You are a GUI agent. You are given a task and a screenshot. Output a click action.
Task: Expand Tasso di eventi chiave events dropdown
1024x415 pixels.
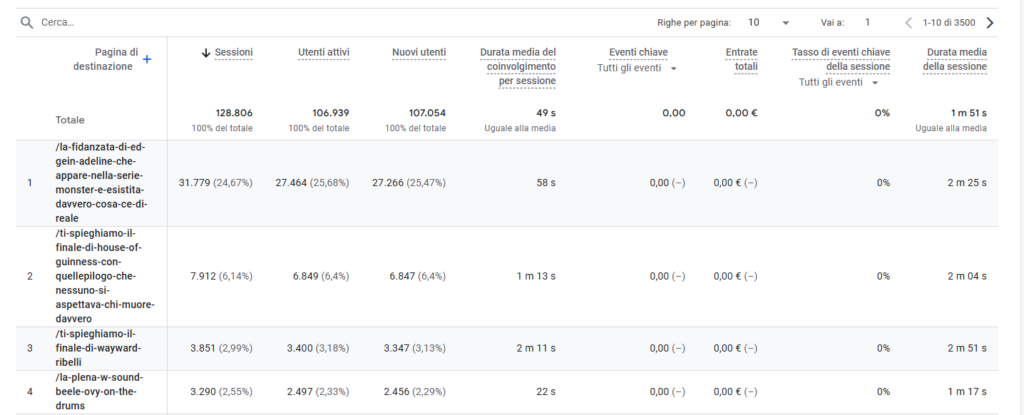click(x=876, y=83)
